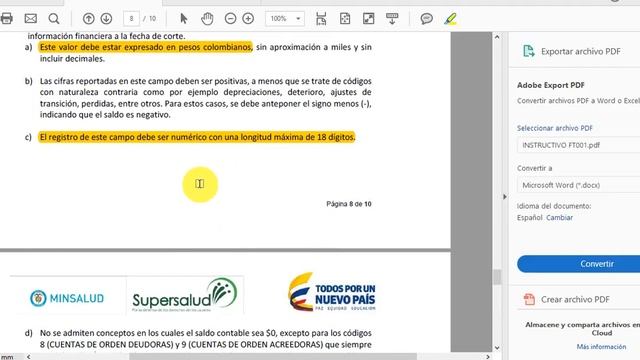Viewport: 640px width, 360px height.
Task: Click the MINSALUD logo
Action: pyautogui.click(x=67, y=298)
